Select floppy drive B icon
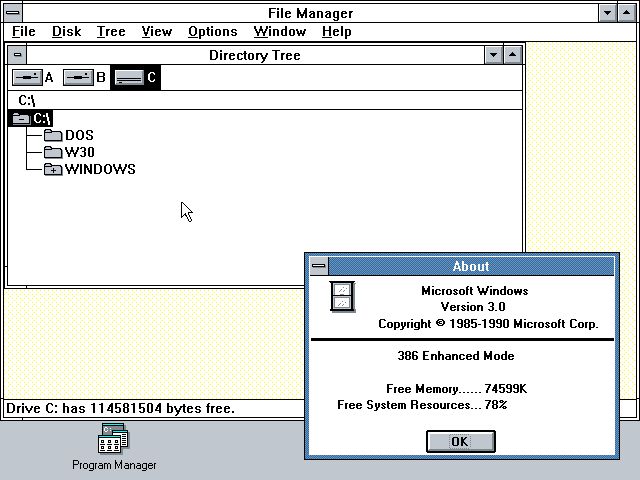The height and width of the screenshot is (480, 640). click(x=78, y=77)
